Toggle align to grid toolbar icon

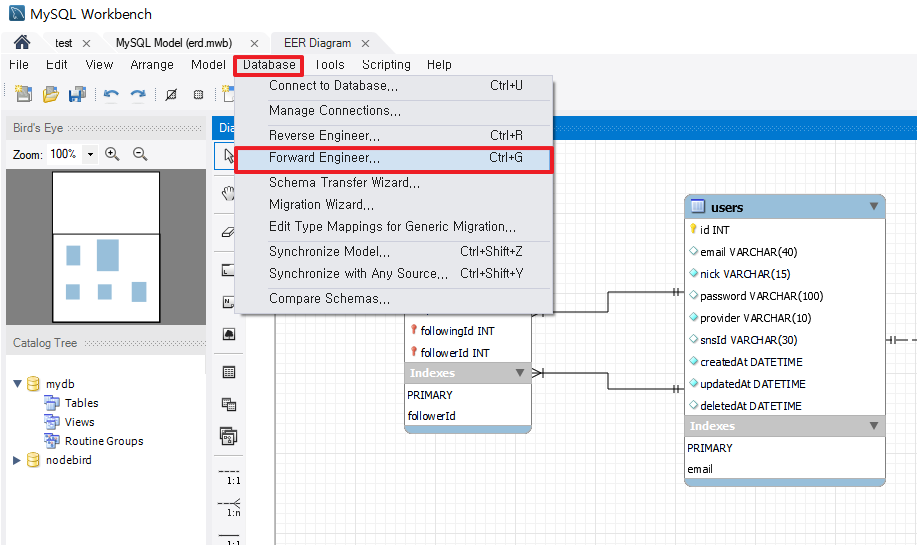coord(199,94)
